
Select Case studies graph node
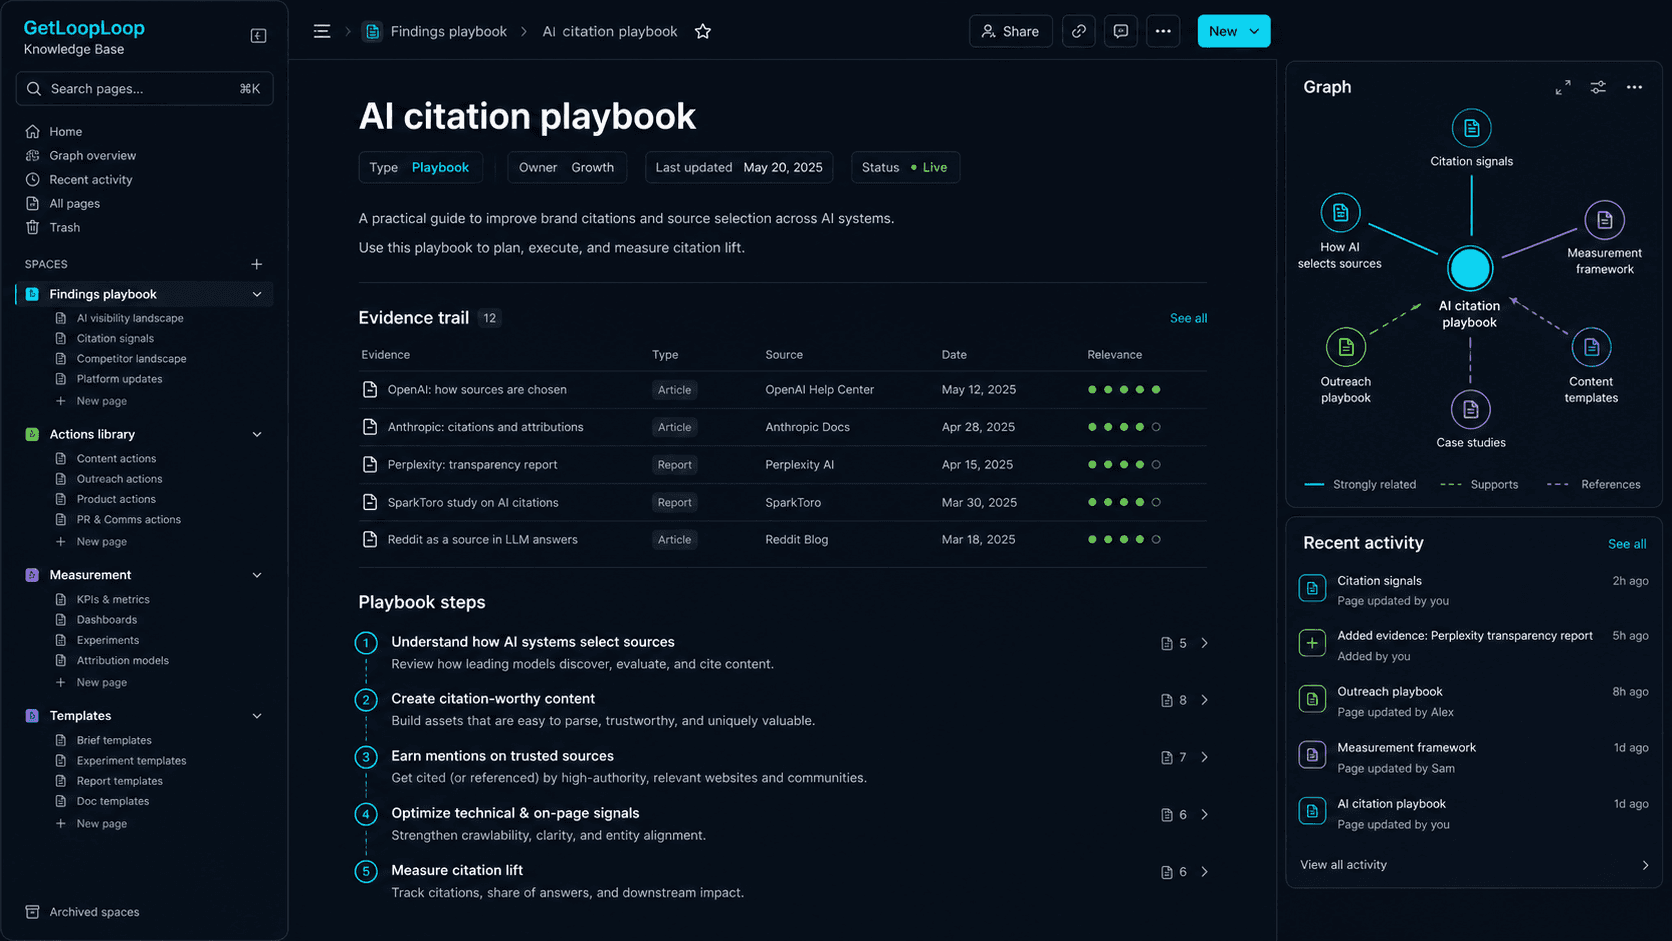coord(1470,409)
